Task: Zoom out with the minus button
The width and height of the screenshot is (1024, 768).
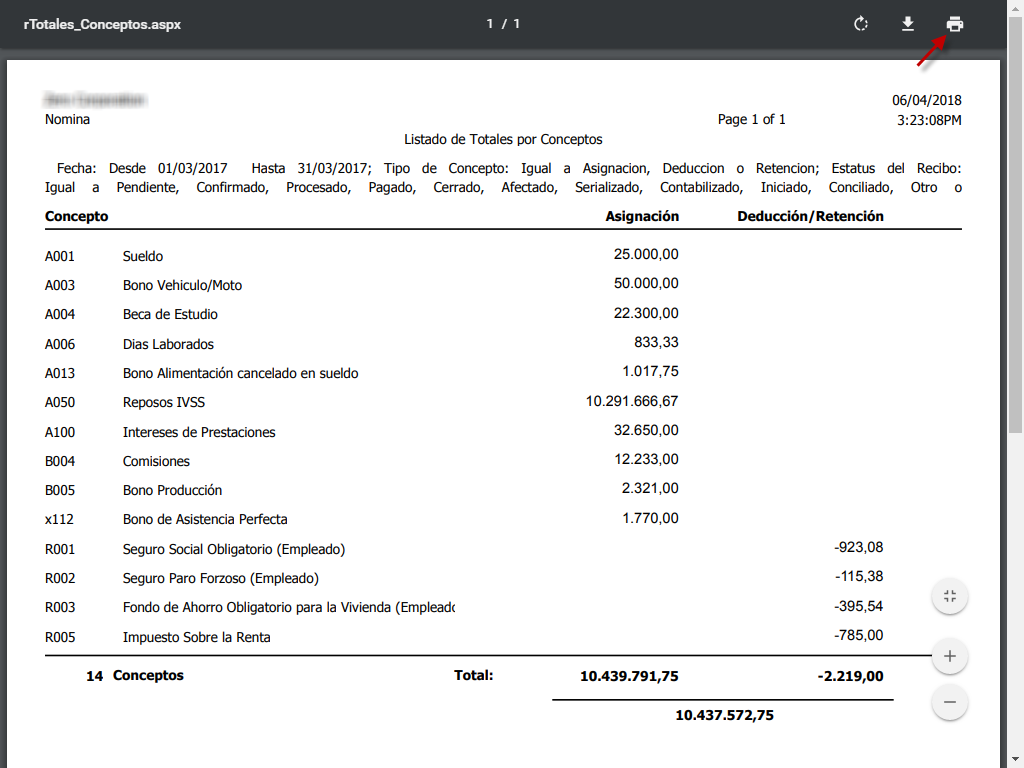Action: (x=950, y=703)
